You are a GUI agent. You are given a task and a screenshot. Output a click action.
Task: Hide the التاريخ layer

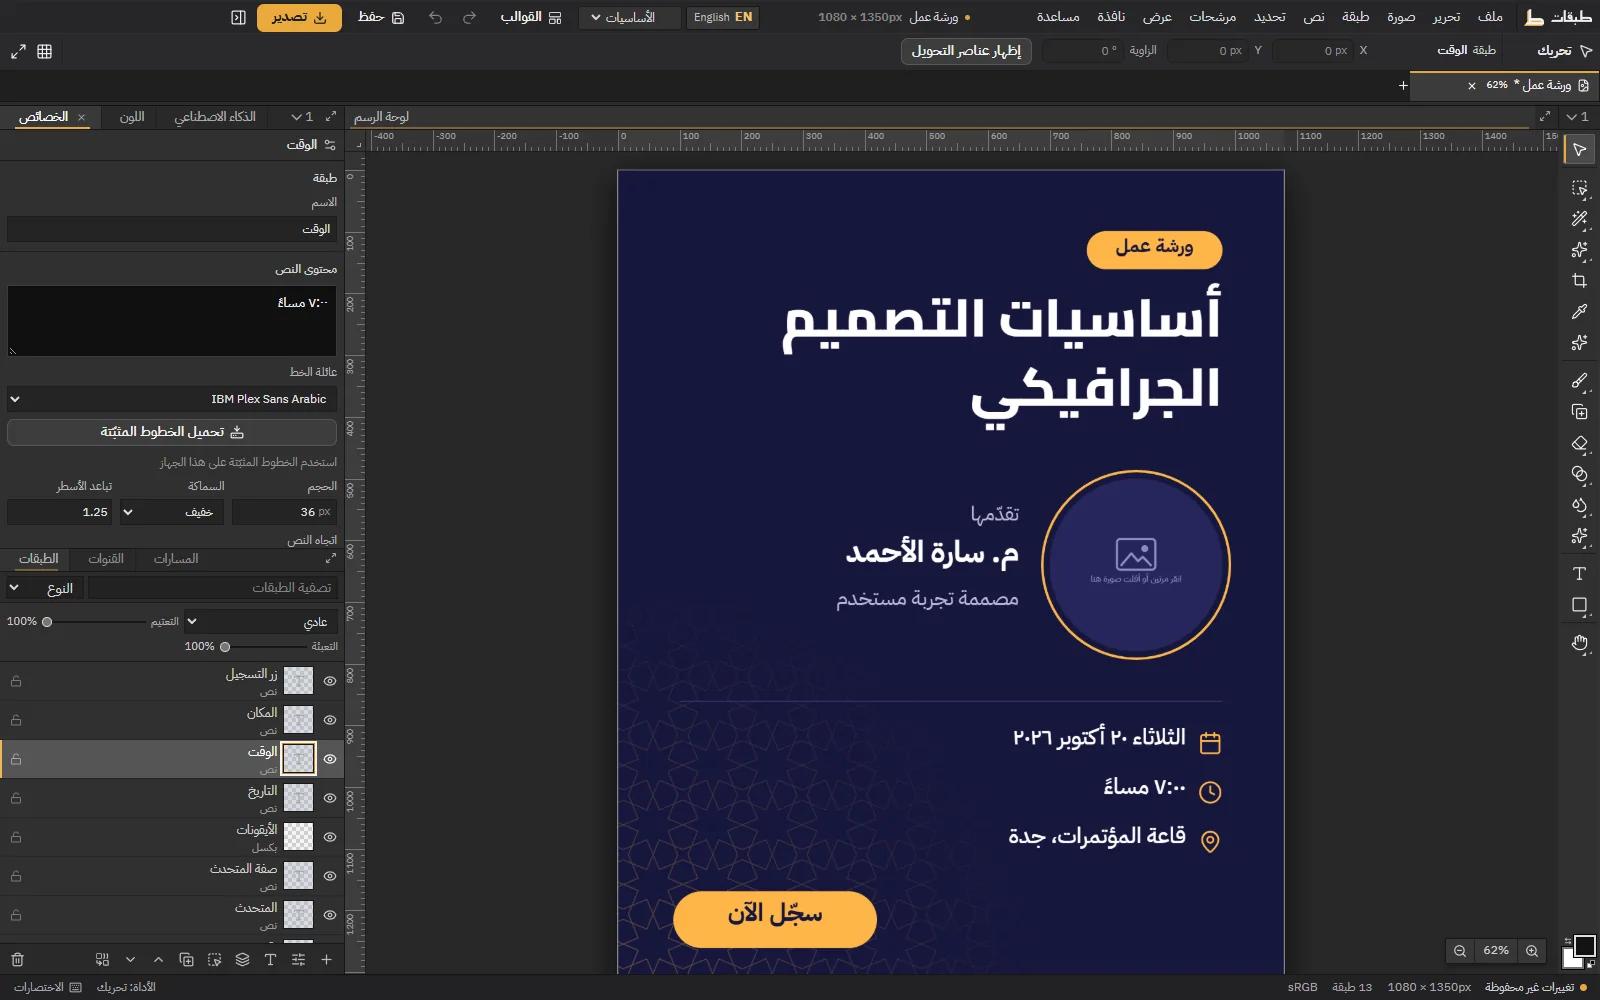329,798
